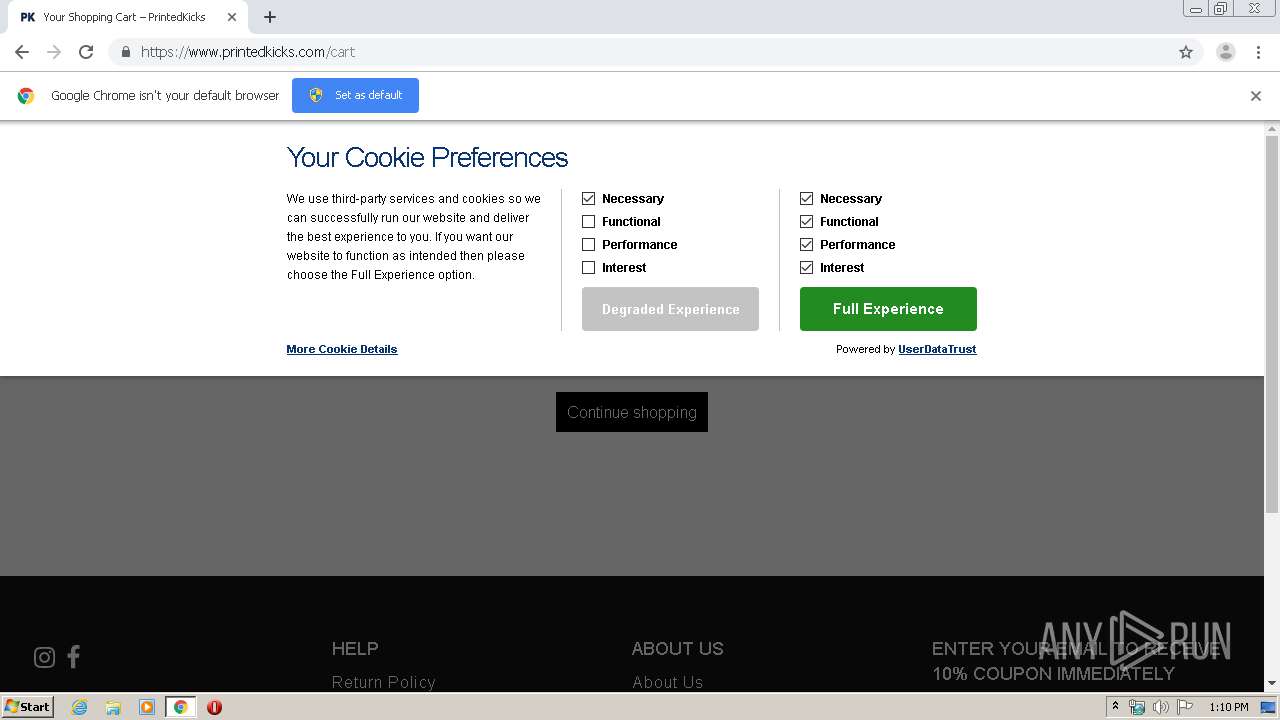Enable Interest cookies in Degraded column
The width and height of the screenshot is (1280, 720).
(x=588, y=267)
